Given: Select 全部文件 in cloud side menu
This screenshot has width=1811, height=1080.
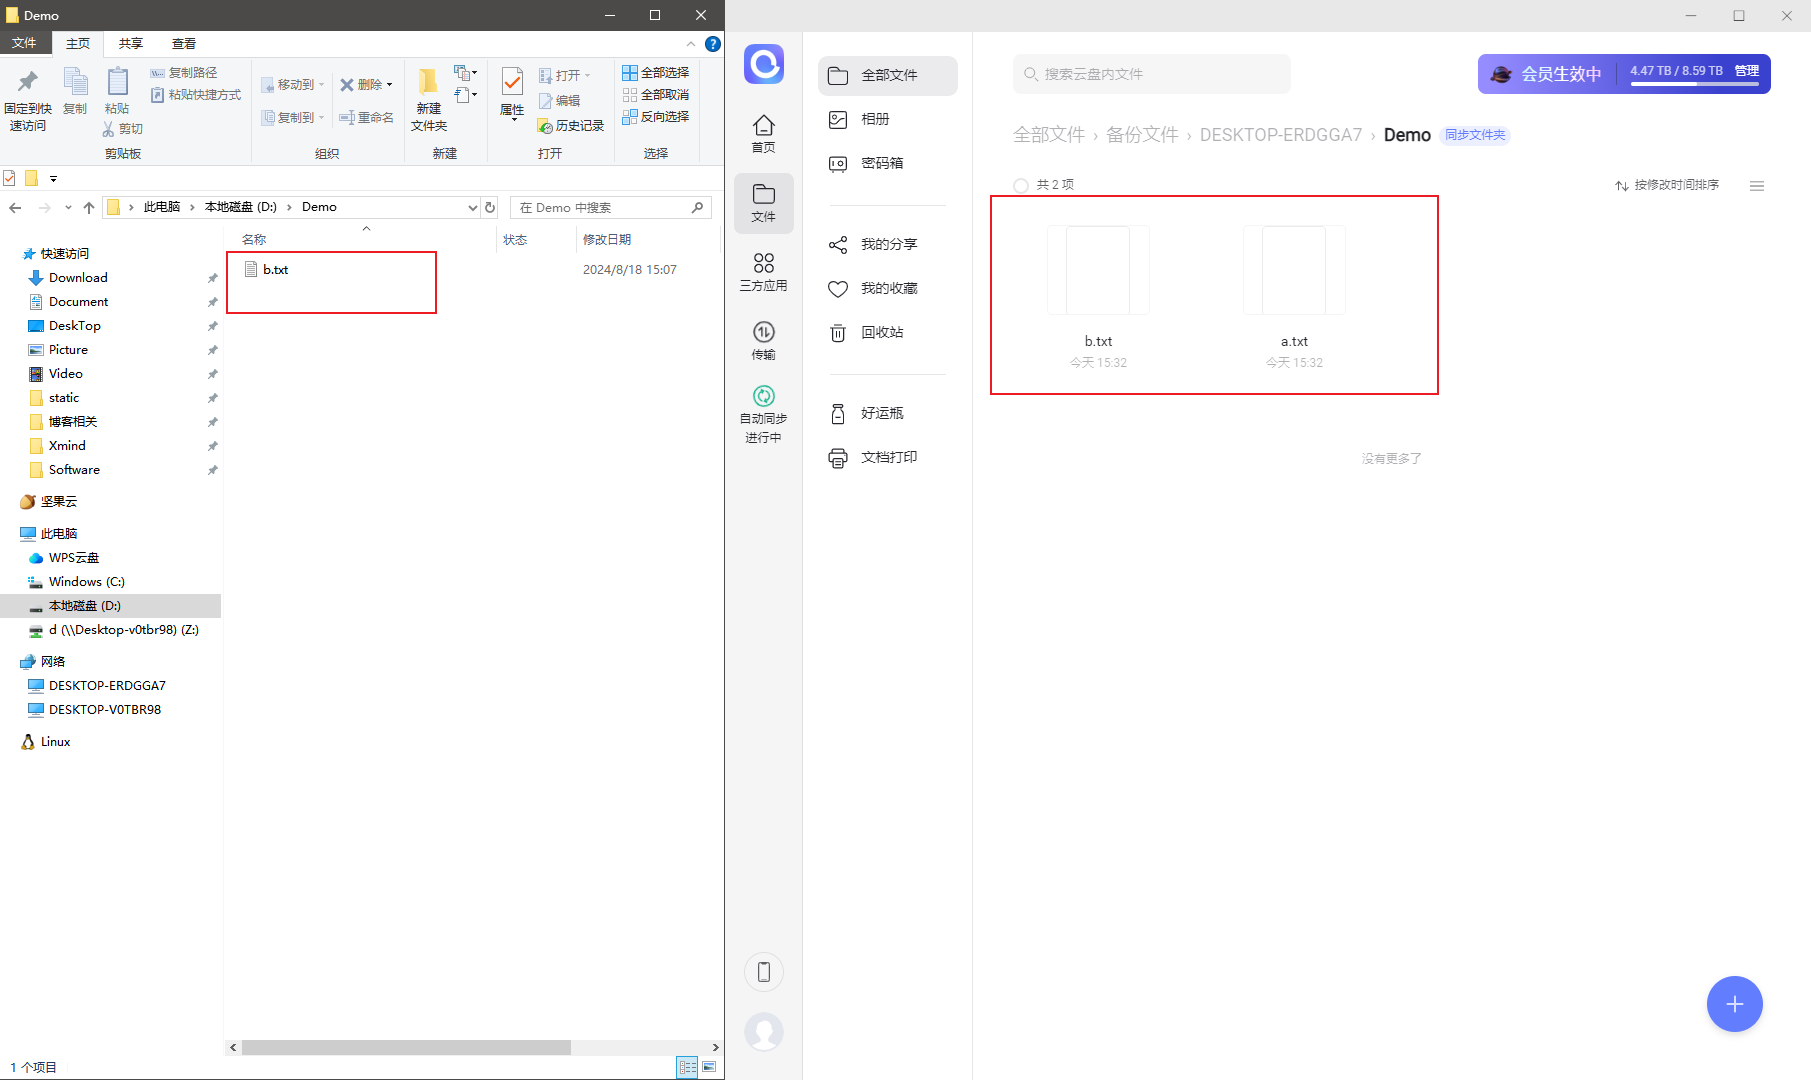Looking at the screenshot, I should click(x=888, y=76).
